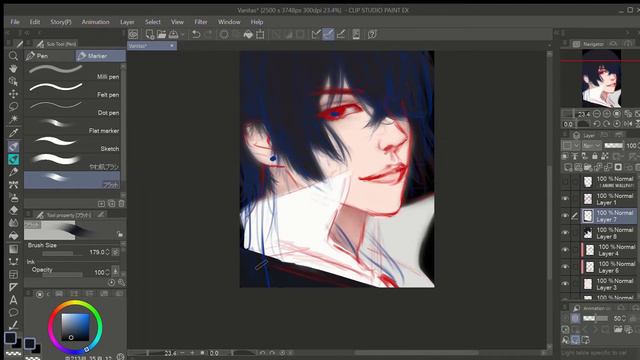The image size is (640, 360).
Task: Open layer color palette dropdown arrow
Action: [x=576, y=145]
